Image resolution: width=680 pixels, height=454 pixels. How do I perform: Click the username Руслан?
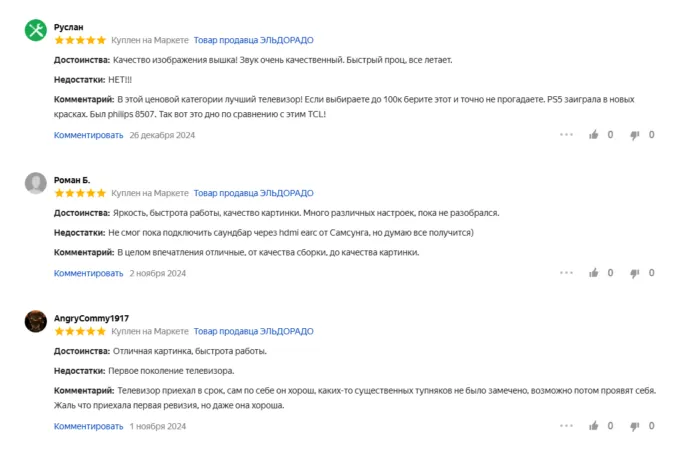click(x=69, y=27)
